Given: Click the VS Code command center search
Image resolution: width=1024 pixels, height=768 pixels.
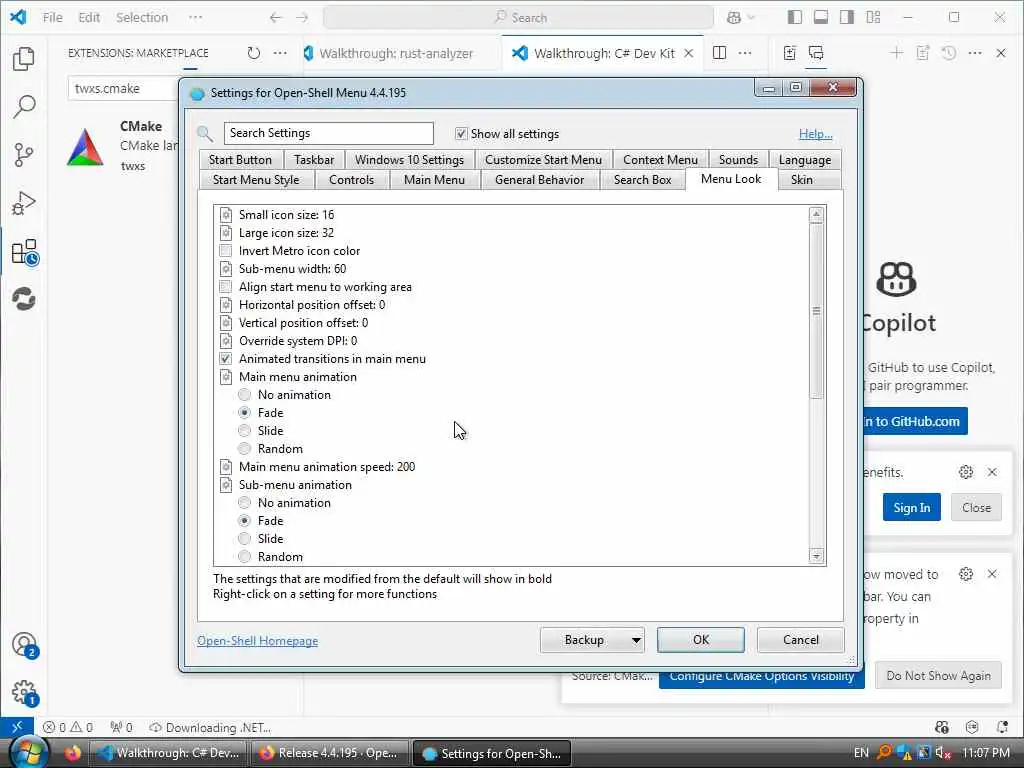Looking at the screenshot, I should coord(519,18).
